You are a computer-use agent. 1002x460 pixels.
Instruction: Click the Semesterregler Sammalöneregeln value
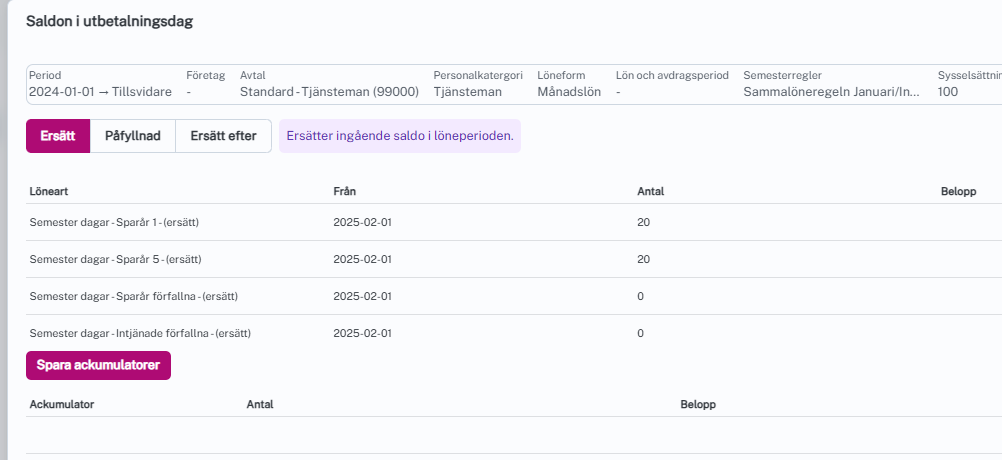tap(831, 91)
